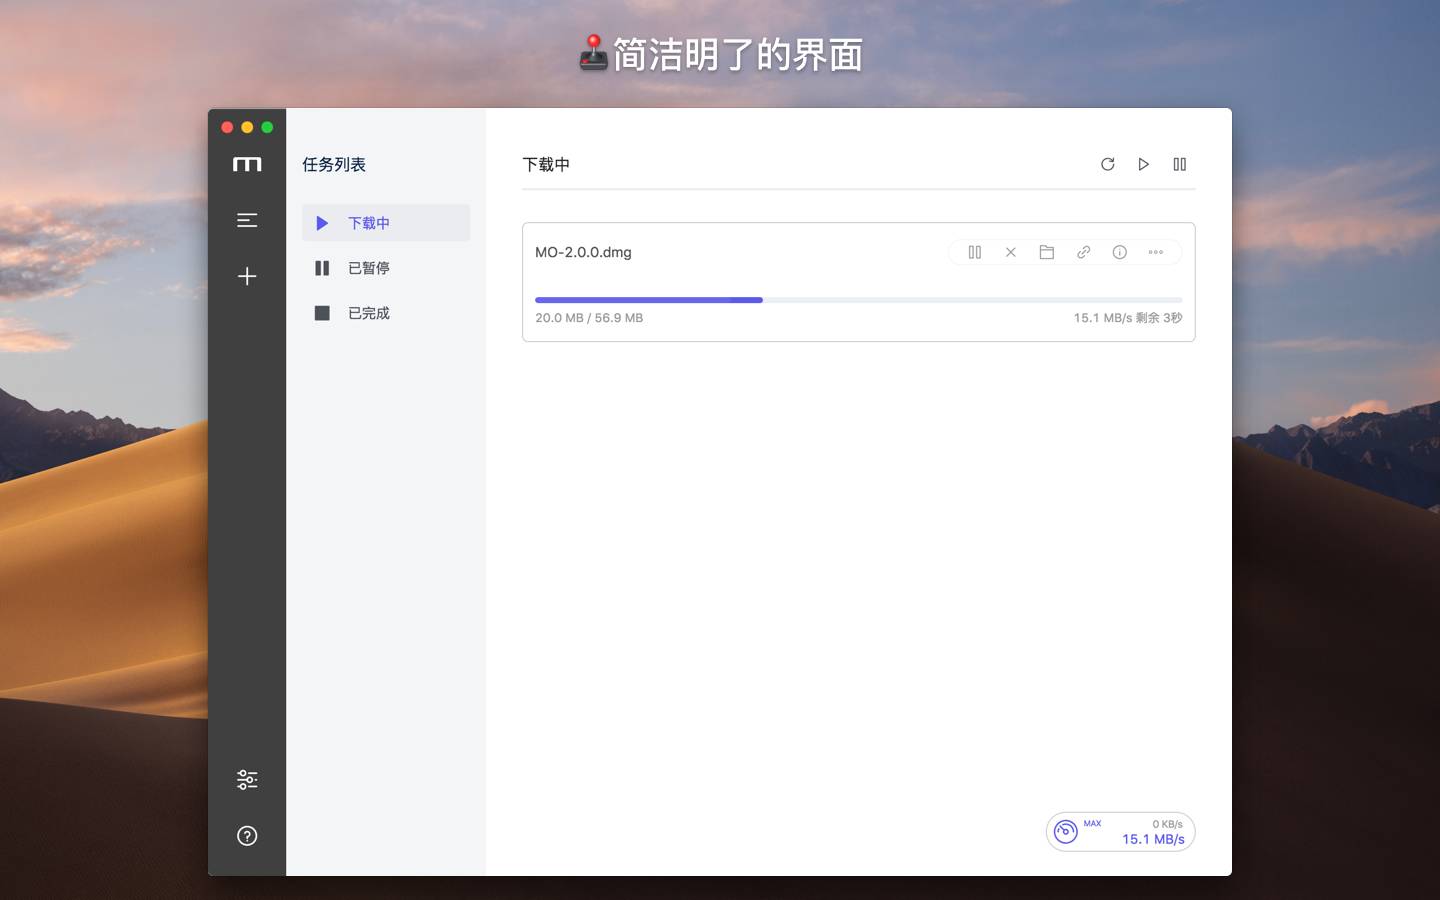Screen dimensions: 1440x900
Task: Pause all tasks from the header toolbar
Action: 1179,164
